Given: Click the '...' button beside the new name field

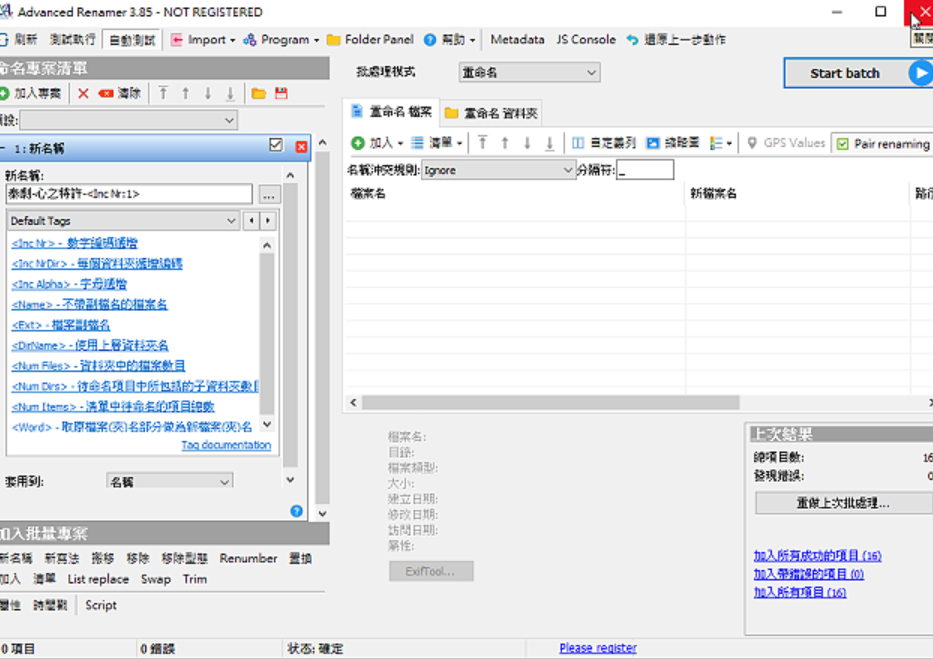Looking at the screenshot, I should pos(269,194).
